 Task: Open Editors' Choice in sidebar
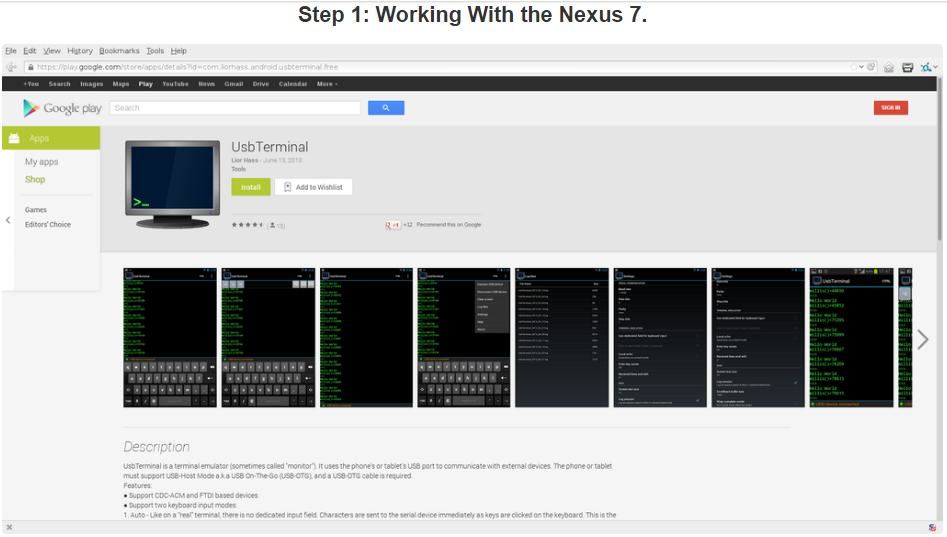click(x=48, y=225)
